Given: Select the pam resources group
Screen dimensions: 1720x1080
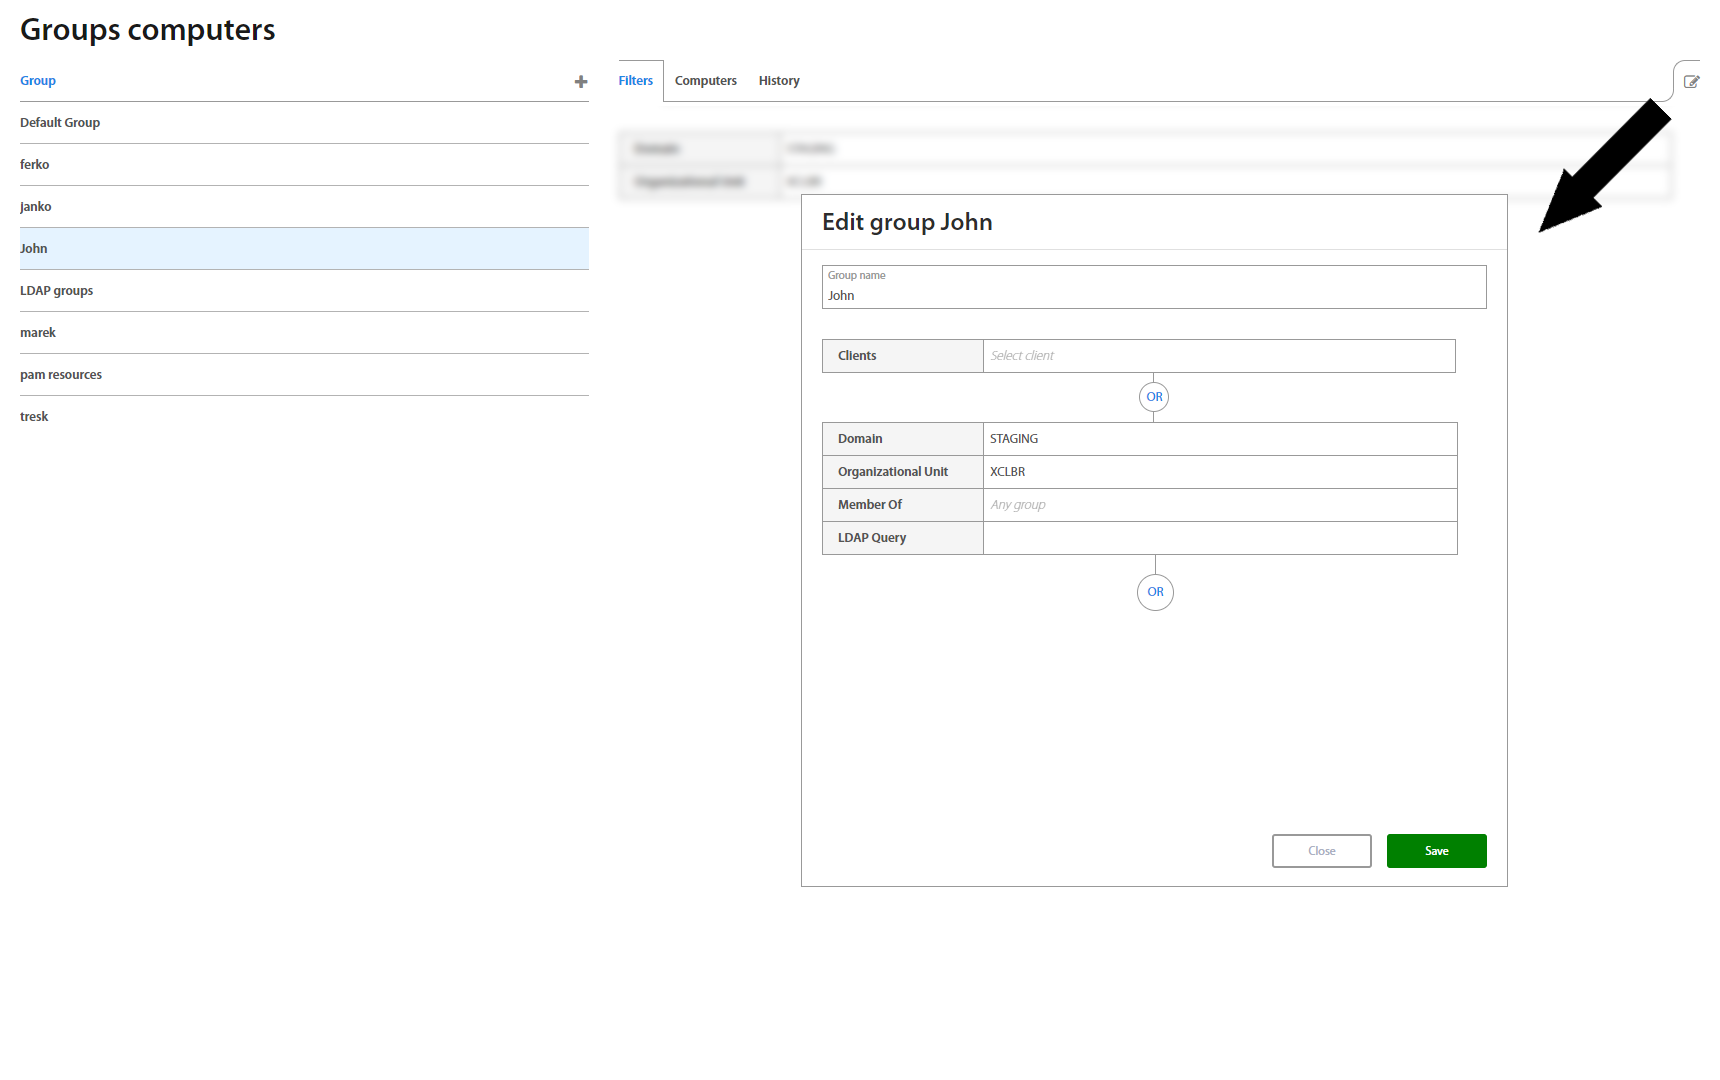Looking at the screenshot, I should click(x=61, y=375).
